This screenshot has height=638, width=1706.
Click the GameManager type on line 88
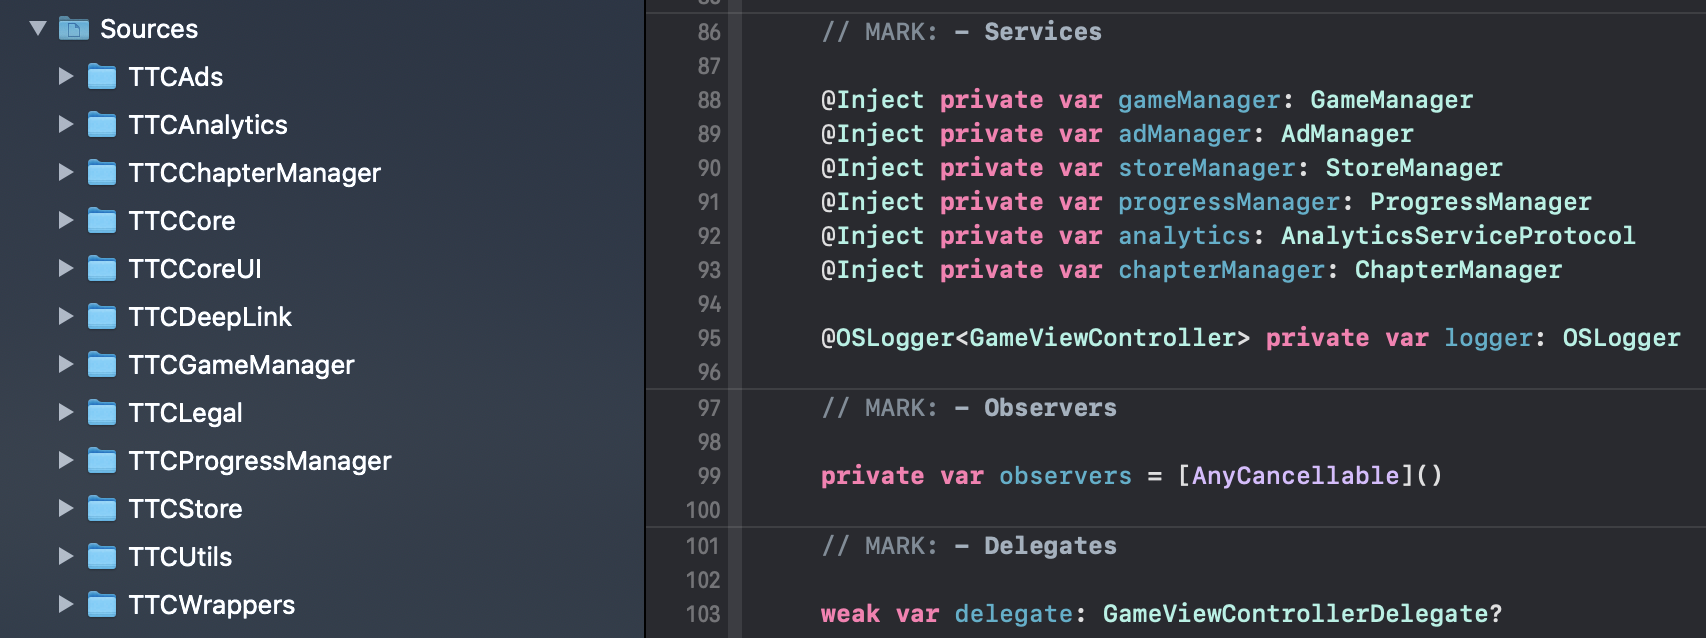point(1391,100)
